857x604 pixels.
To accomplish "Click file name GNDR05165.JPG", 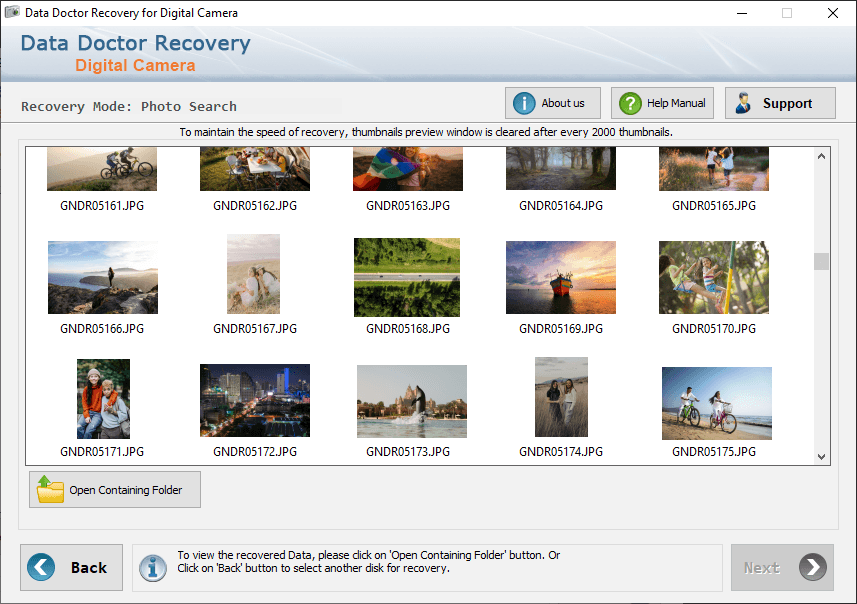I will point(714,206).
